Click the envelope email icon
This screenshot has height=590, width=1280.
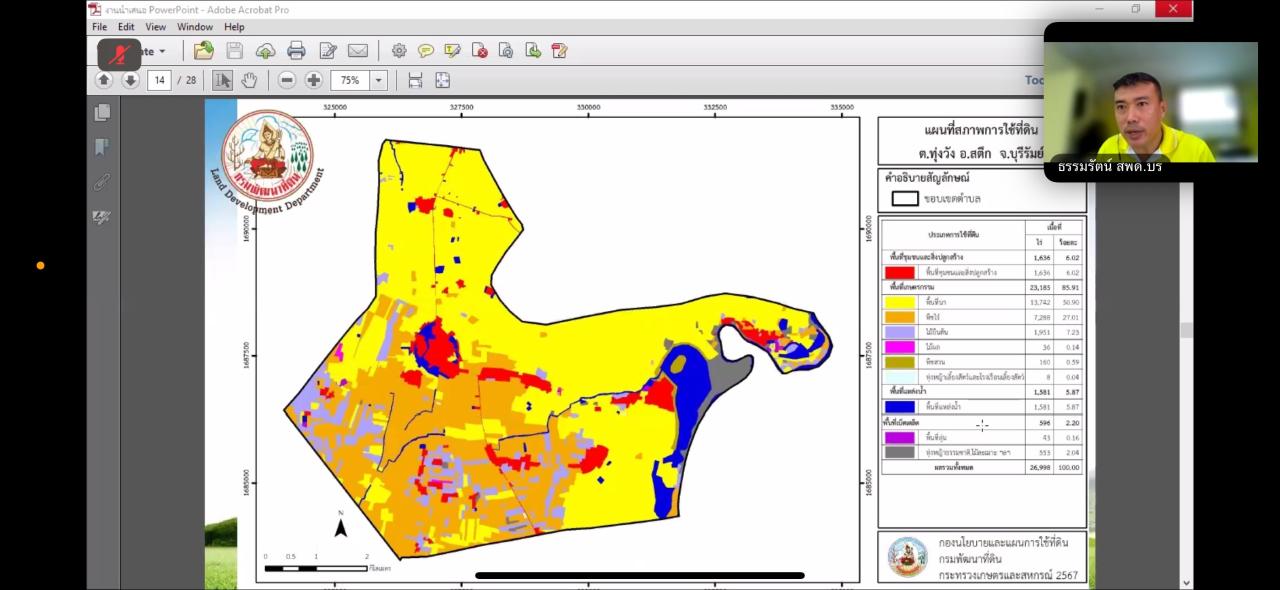click(357, 50)
